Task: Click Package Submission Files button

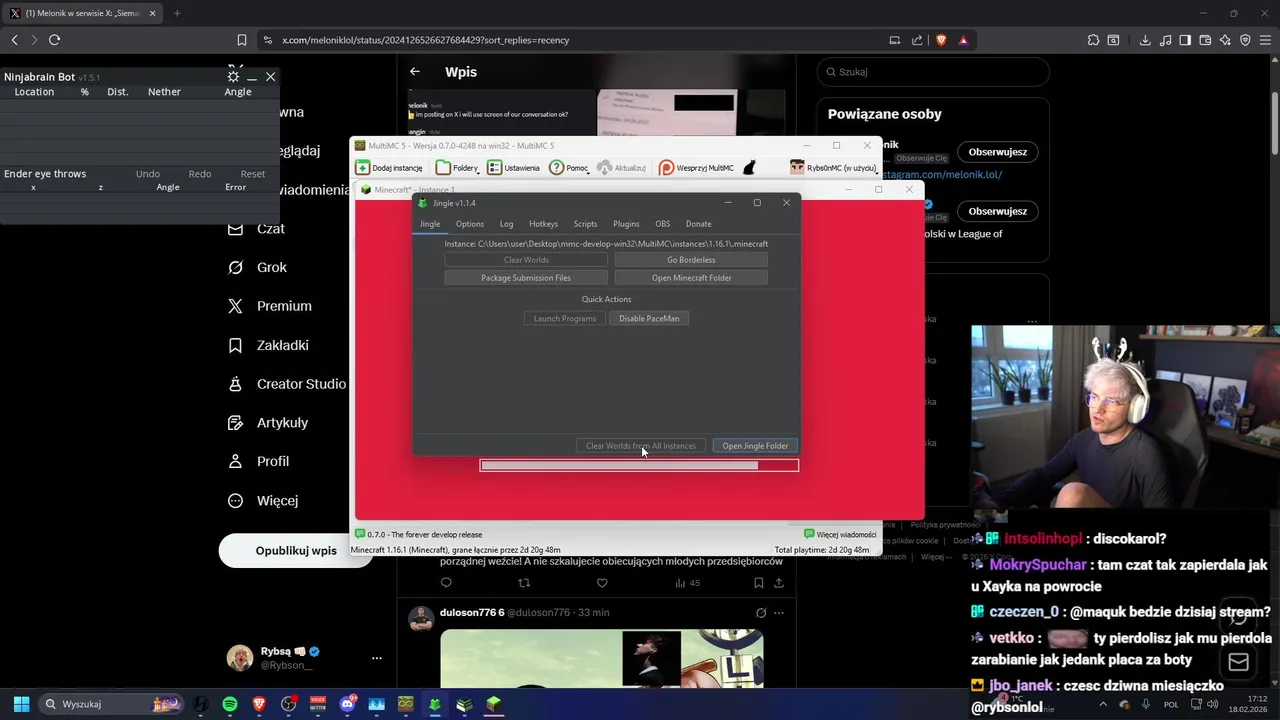Action: tap(526, 278)
